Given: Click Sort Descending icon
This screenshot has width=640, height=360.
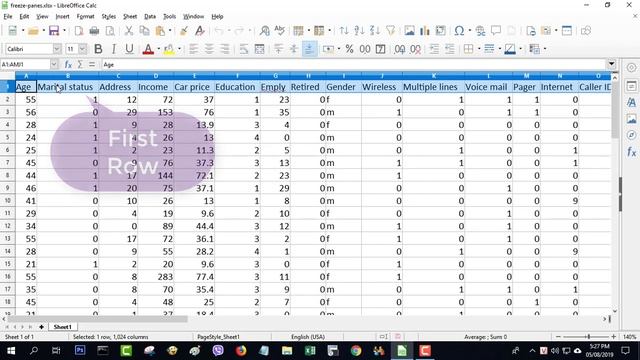Looking at the screenshot, I should pyautogui.click(x=375, y=31).
